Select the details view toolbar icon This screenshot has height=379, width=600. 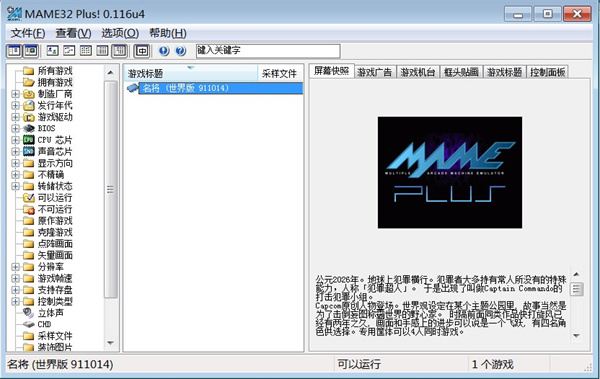click(102, 51)
